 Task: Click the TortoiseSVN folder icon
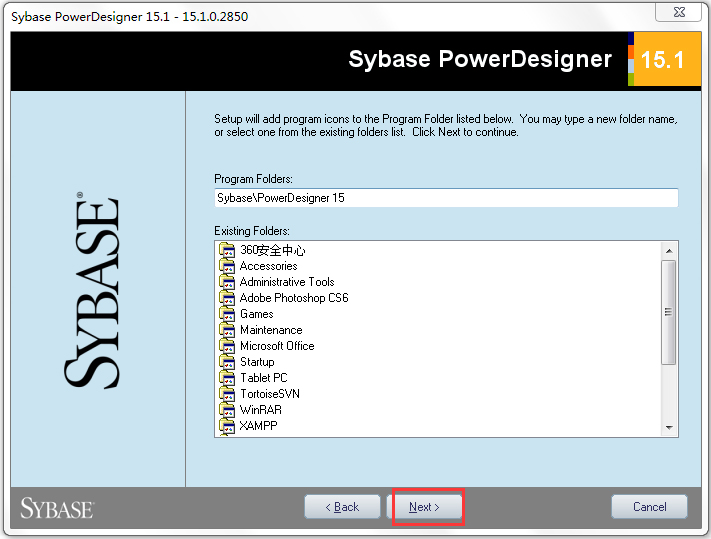[x=227, y=394]
